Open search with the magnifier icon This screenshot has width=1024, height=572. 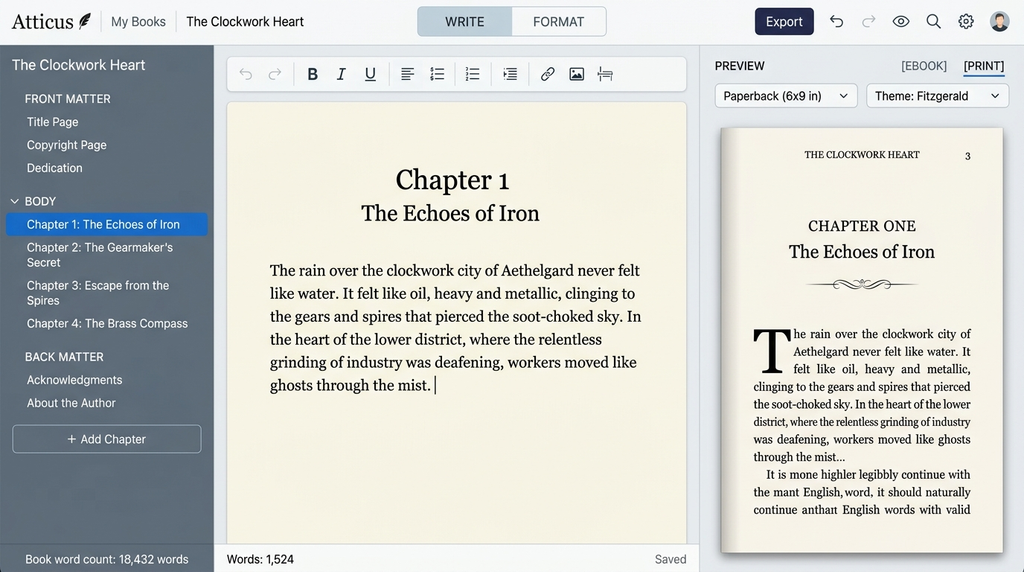(934, 22)
